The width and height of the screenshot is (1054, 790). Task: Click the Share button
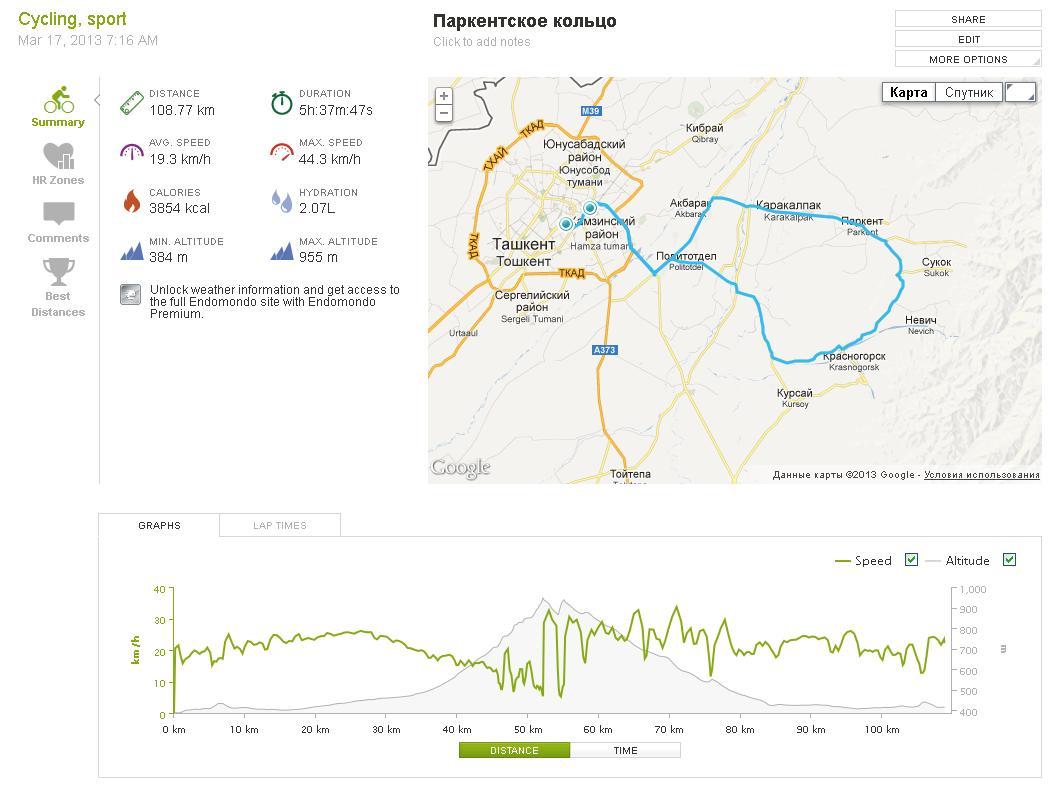coord(968,19)
